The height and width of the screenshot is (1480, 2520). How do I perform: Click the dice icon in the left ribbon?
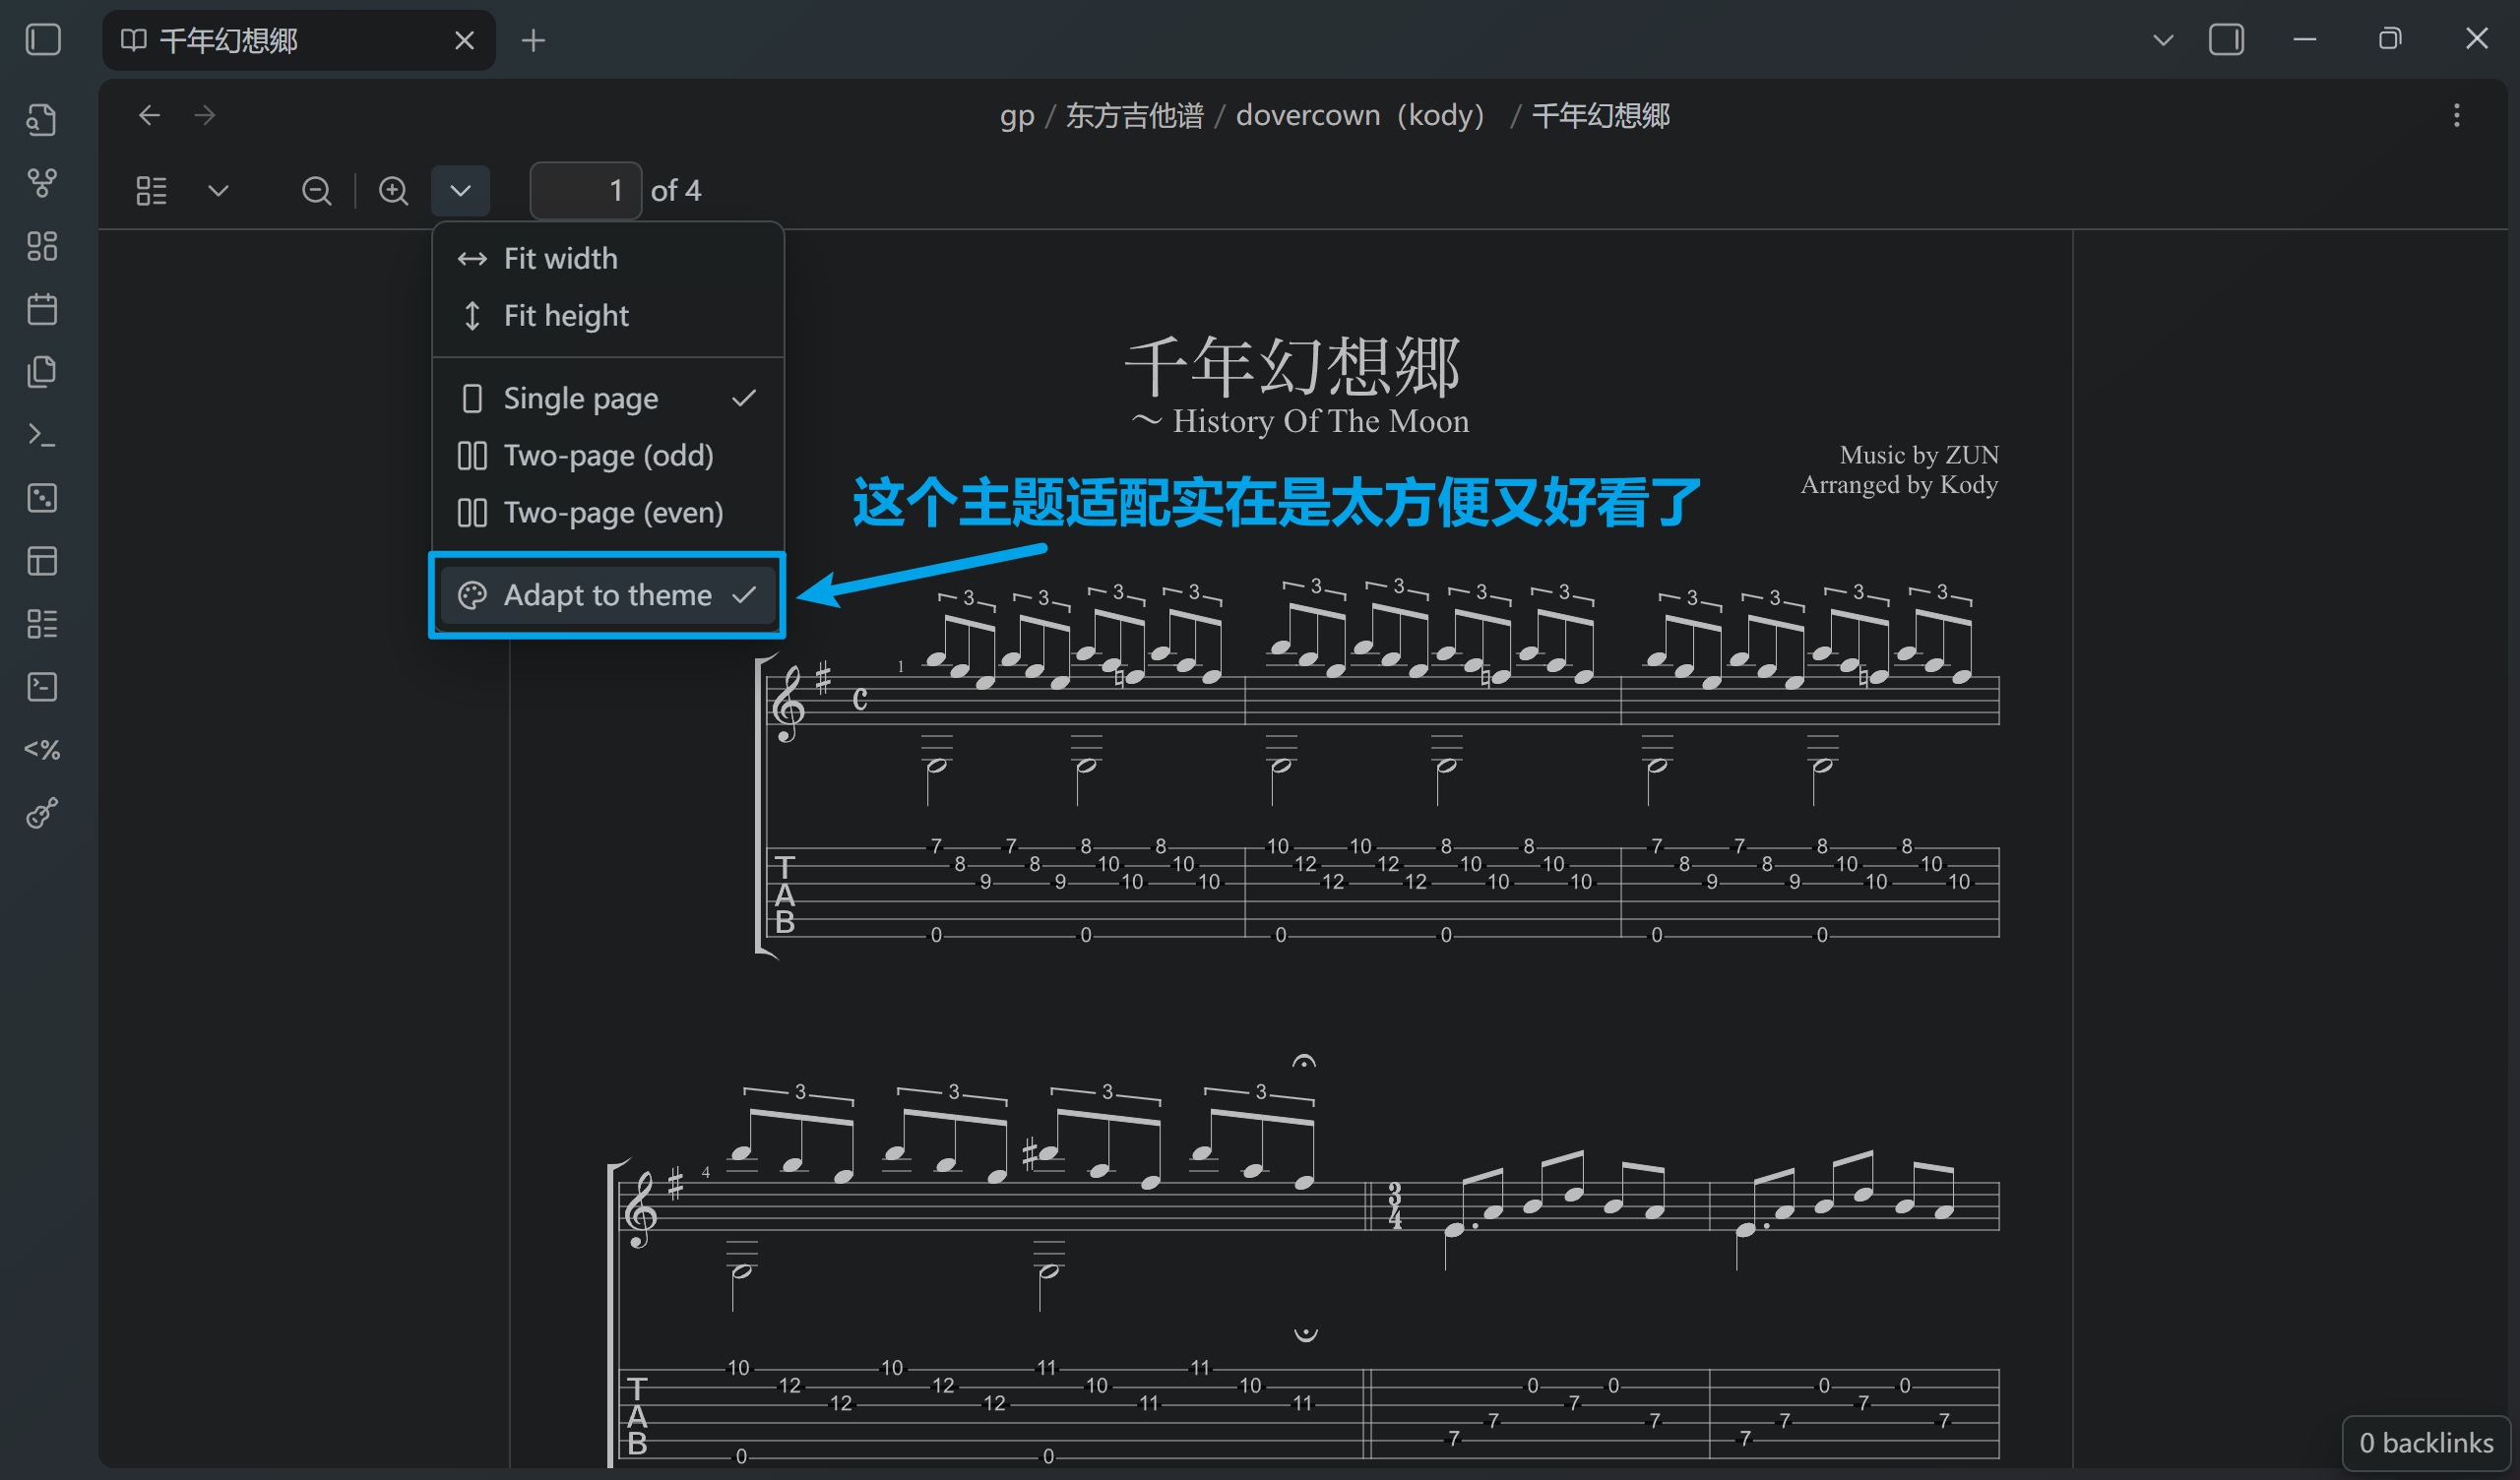pyautogui.click(x=42, y=498)
